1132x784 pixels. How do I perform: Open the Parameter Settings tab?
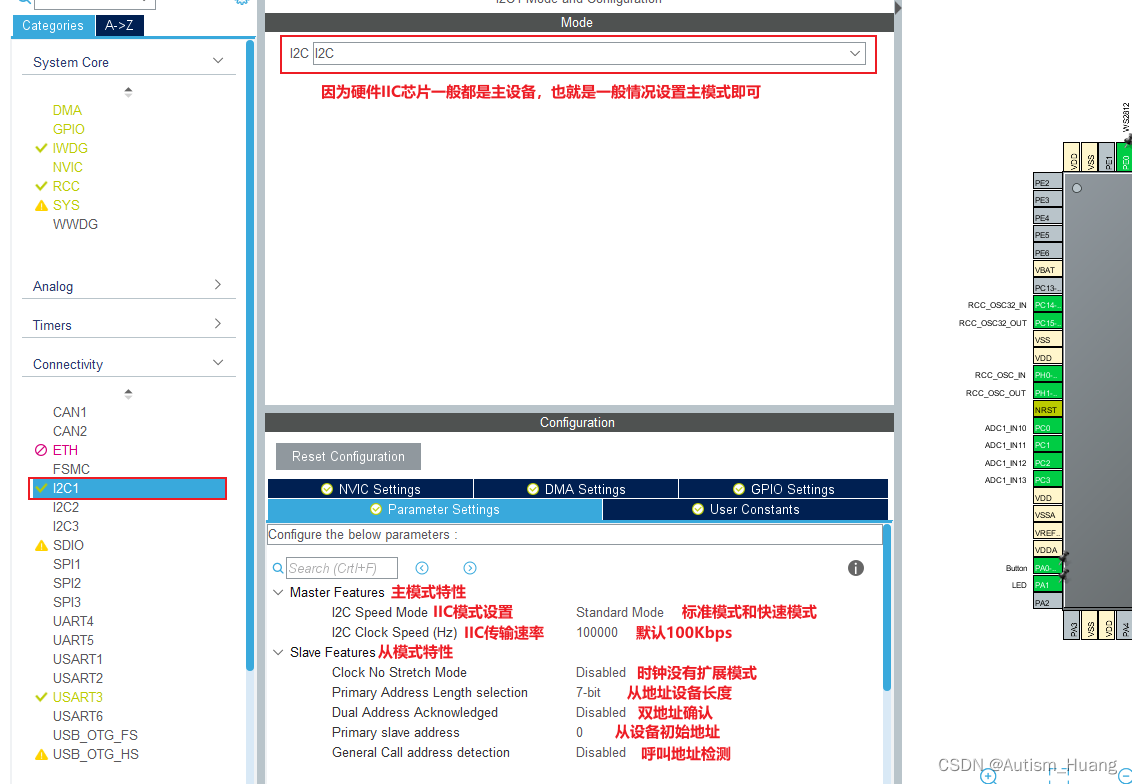click(x=435, y=510)
